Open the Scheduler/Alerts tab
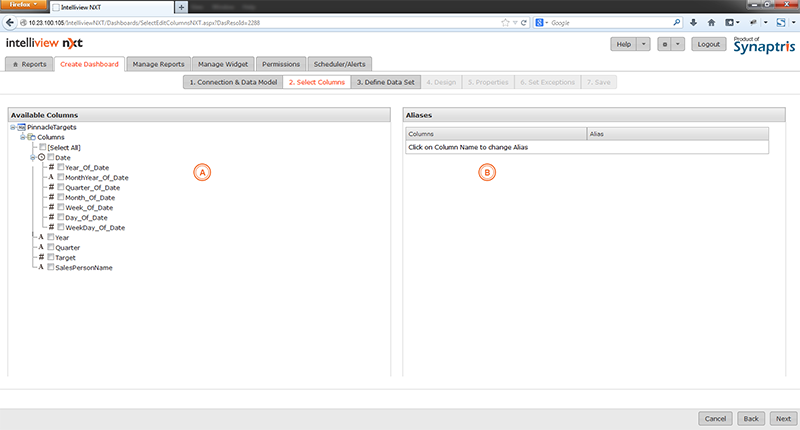800x430 pixels. click(343, 64)
